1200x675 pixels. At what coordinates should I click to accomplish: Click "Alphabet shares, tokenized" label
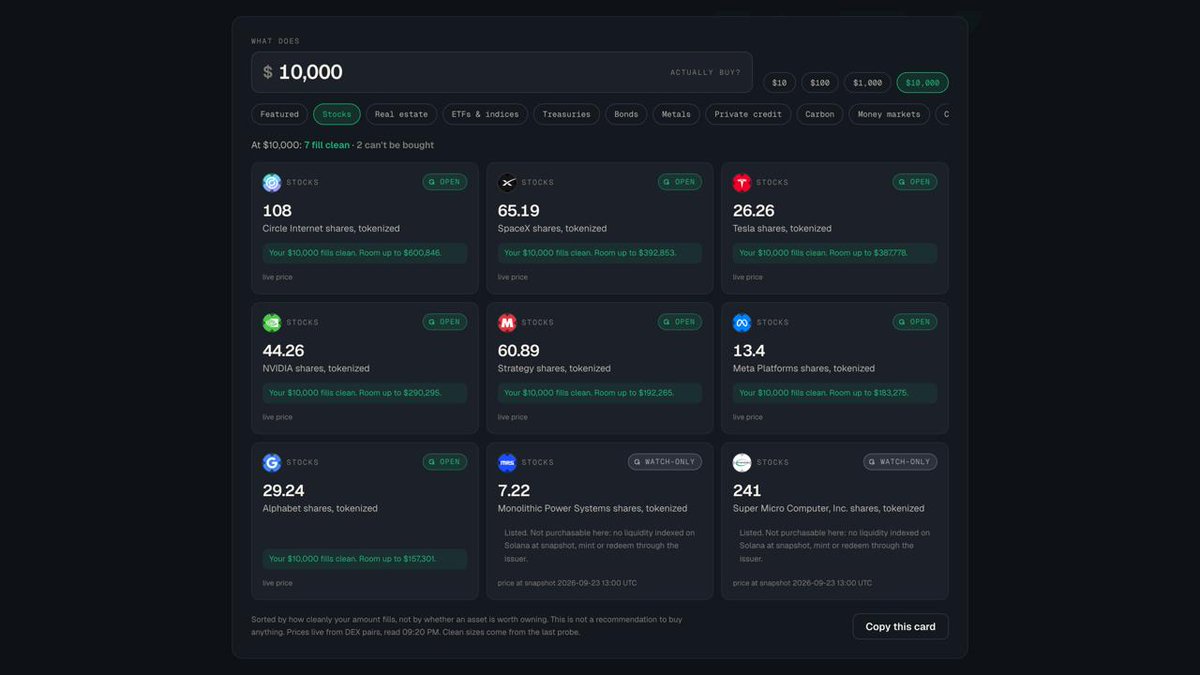[x=320, y=508]
